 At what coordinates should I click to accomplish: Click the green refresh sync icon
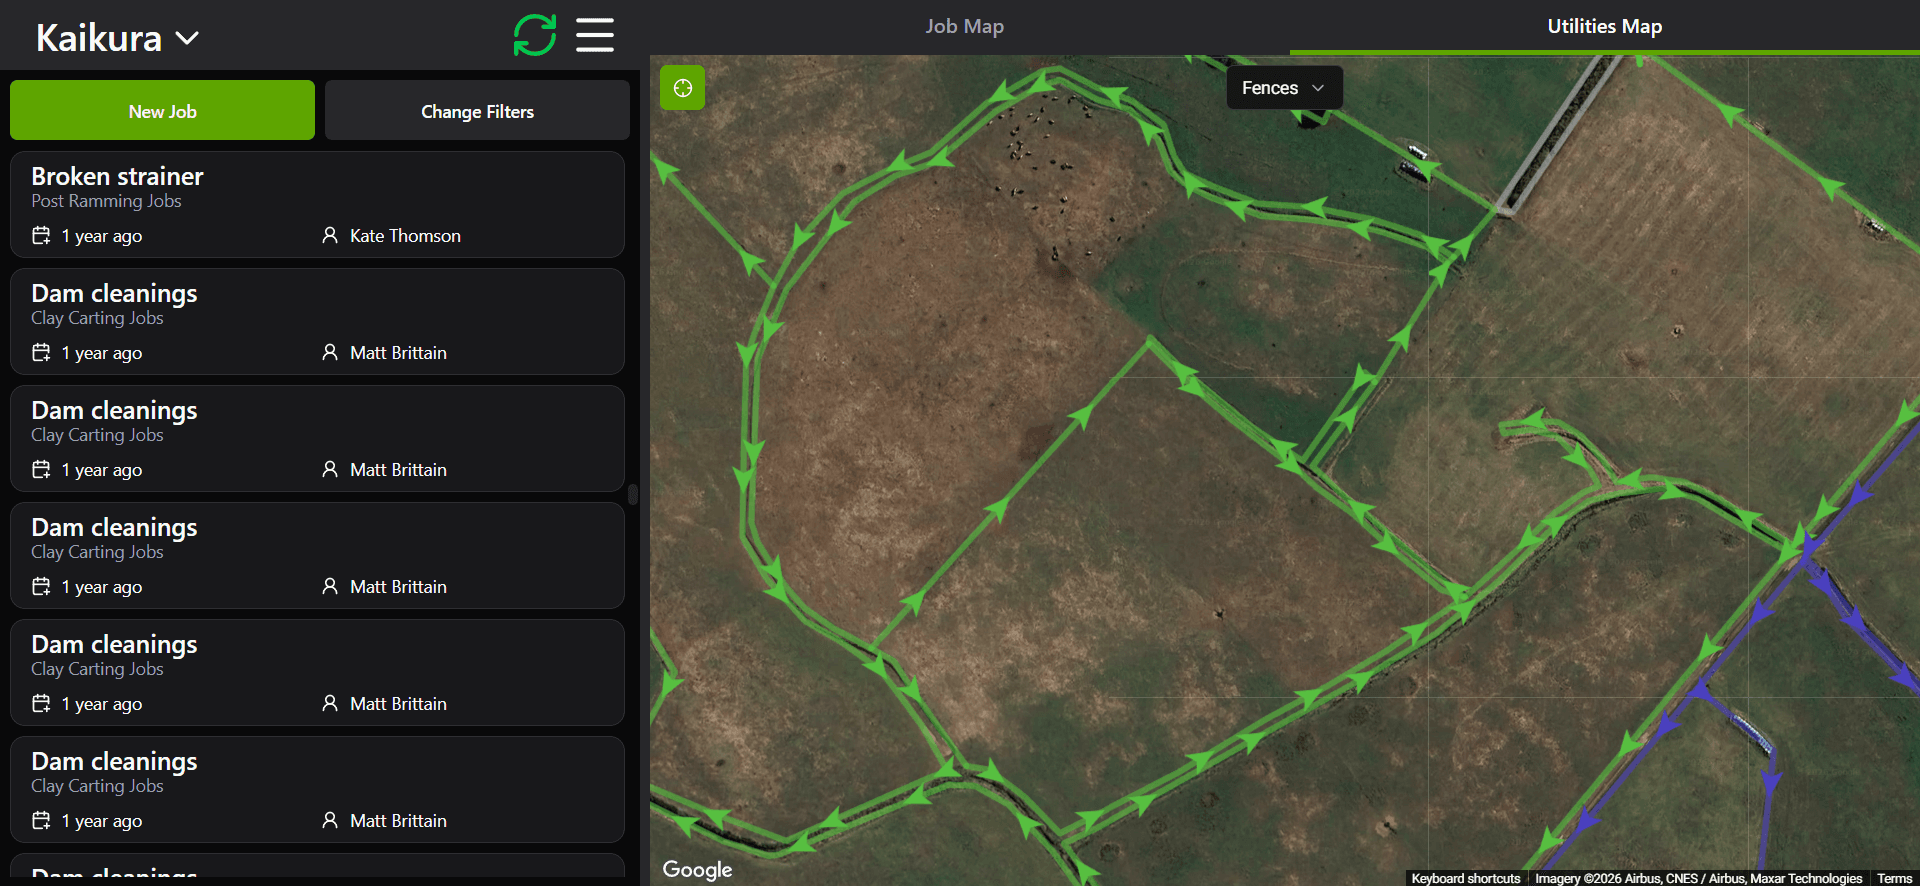click(535, 35)
